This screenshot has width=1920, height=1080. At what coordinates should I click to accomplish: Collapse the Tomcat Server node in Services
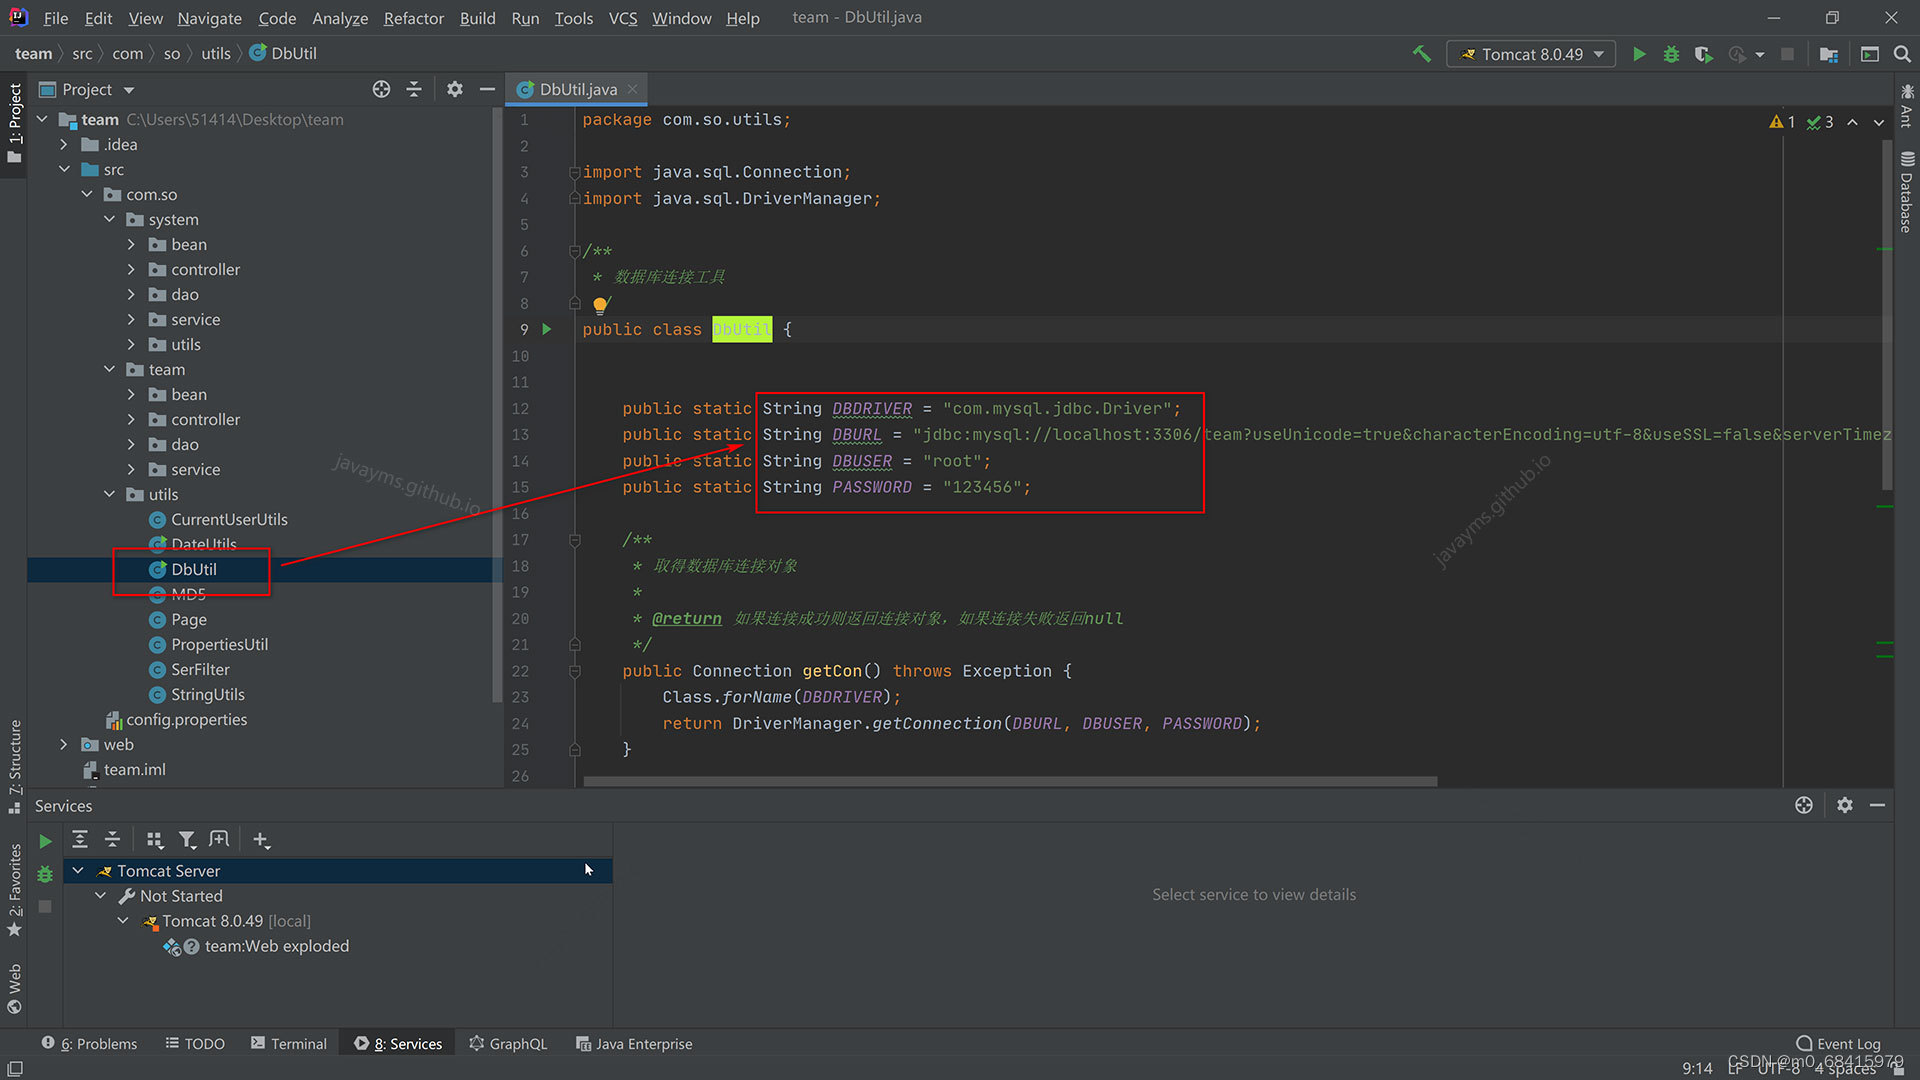[x=78, y=871]
